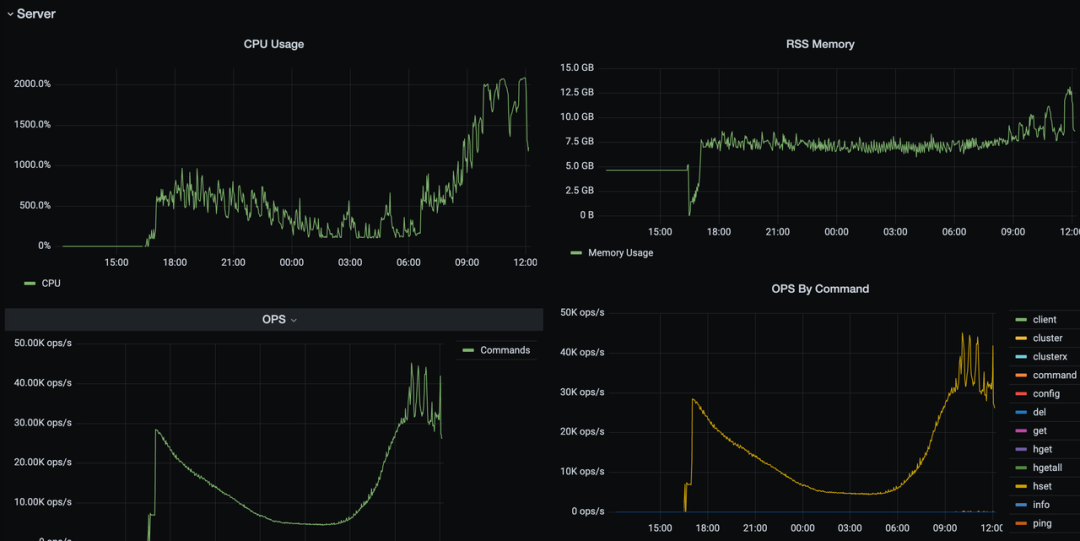Show only the hset series
The width and height of the screenshot is (1080, 541).
click(1042, 487)
